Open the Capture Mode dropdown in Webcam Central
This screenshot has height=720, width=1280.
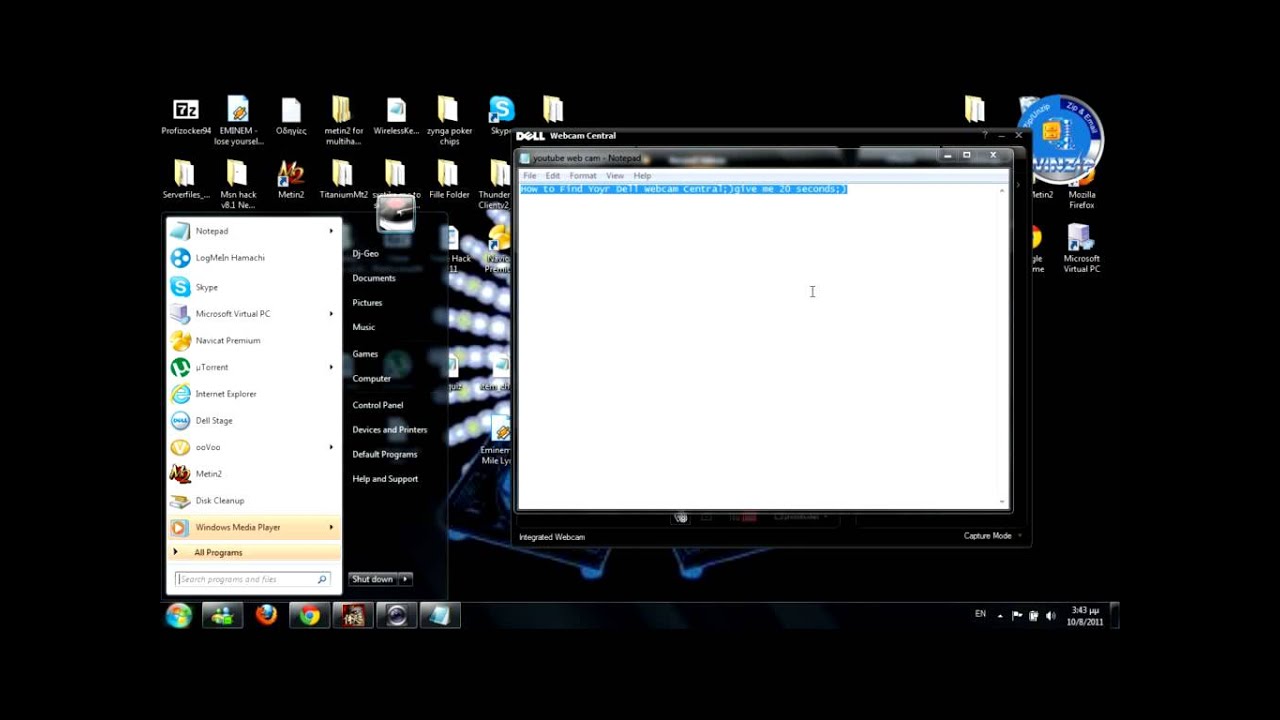coord(992,536)
